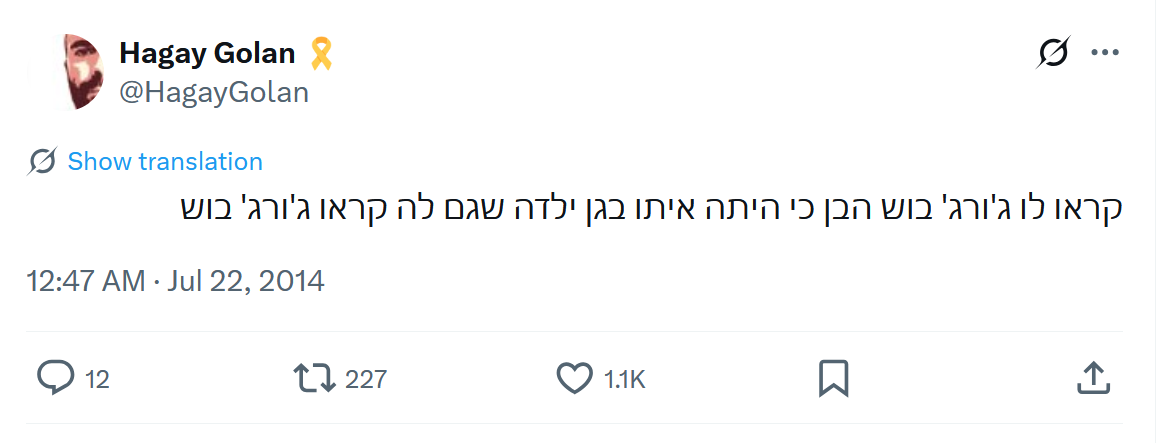Show translation of the Hebrew tweet
Screen dimensions: 1160x443
coord(165,161)
